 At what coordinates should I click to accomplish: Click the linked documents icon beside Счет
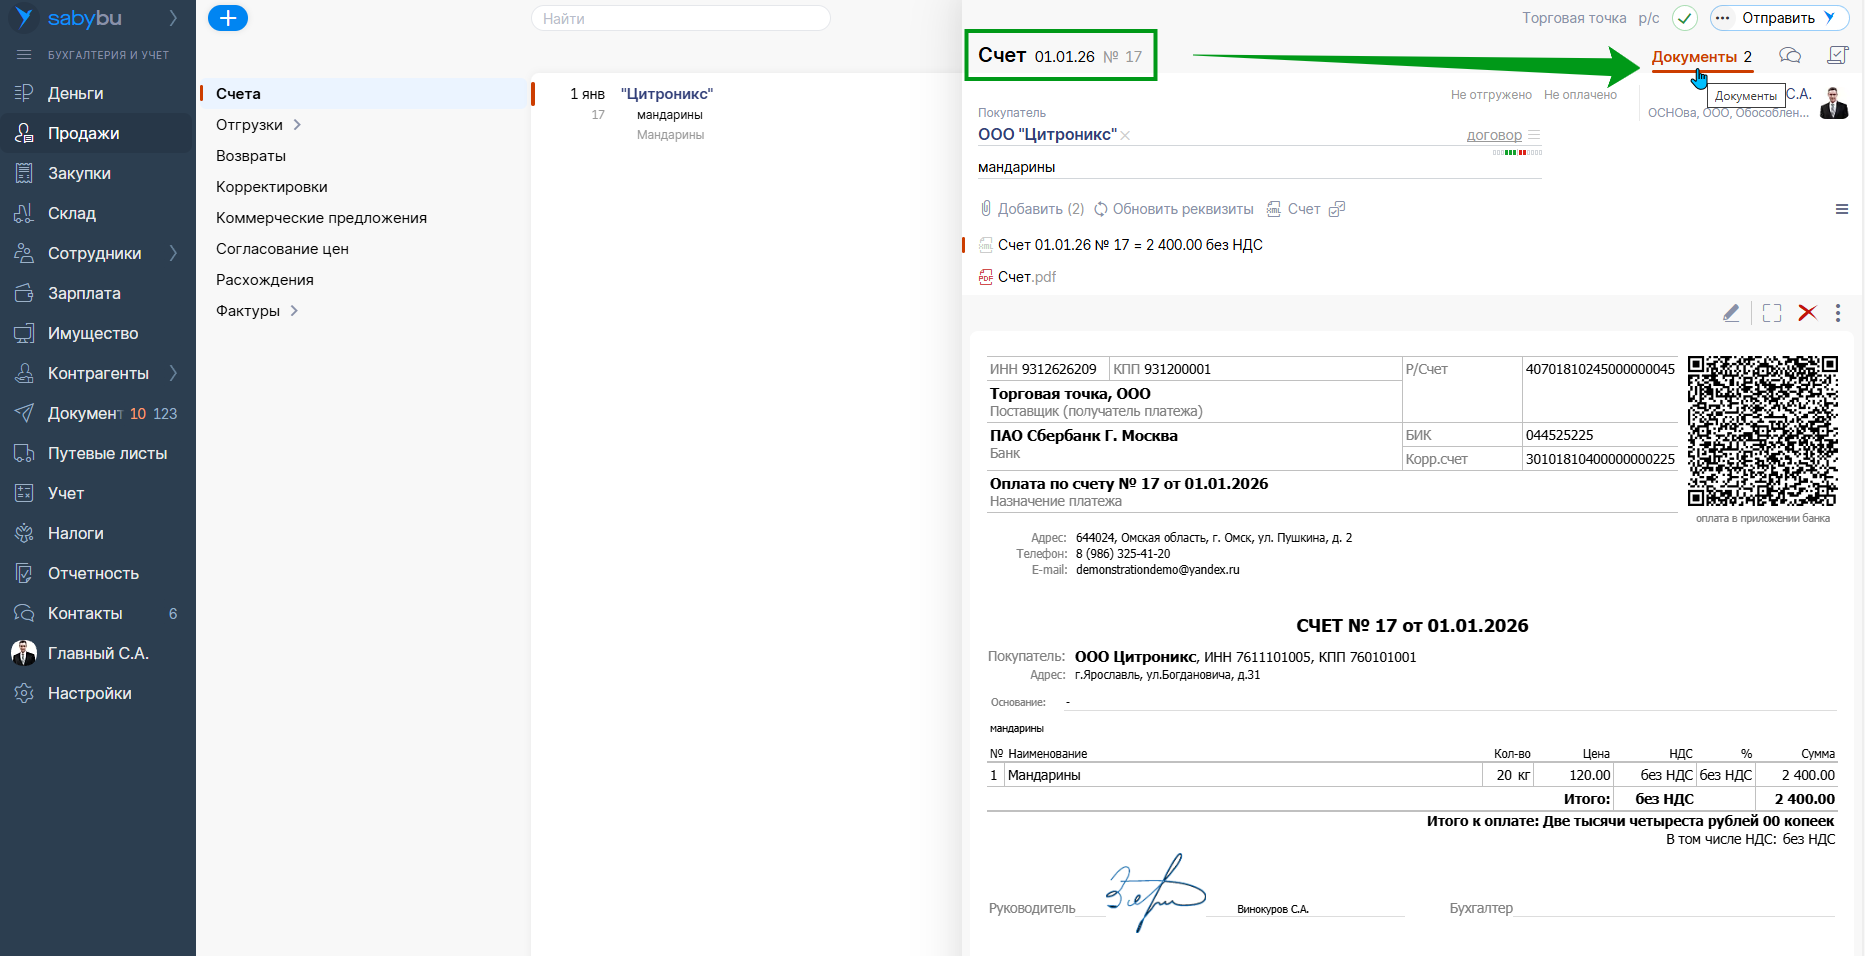point(1337,209)
